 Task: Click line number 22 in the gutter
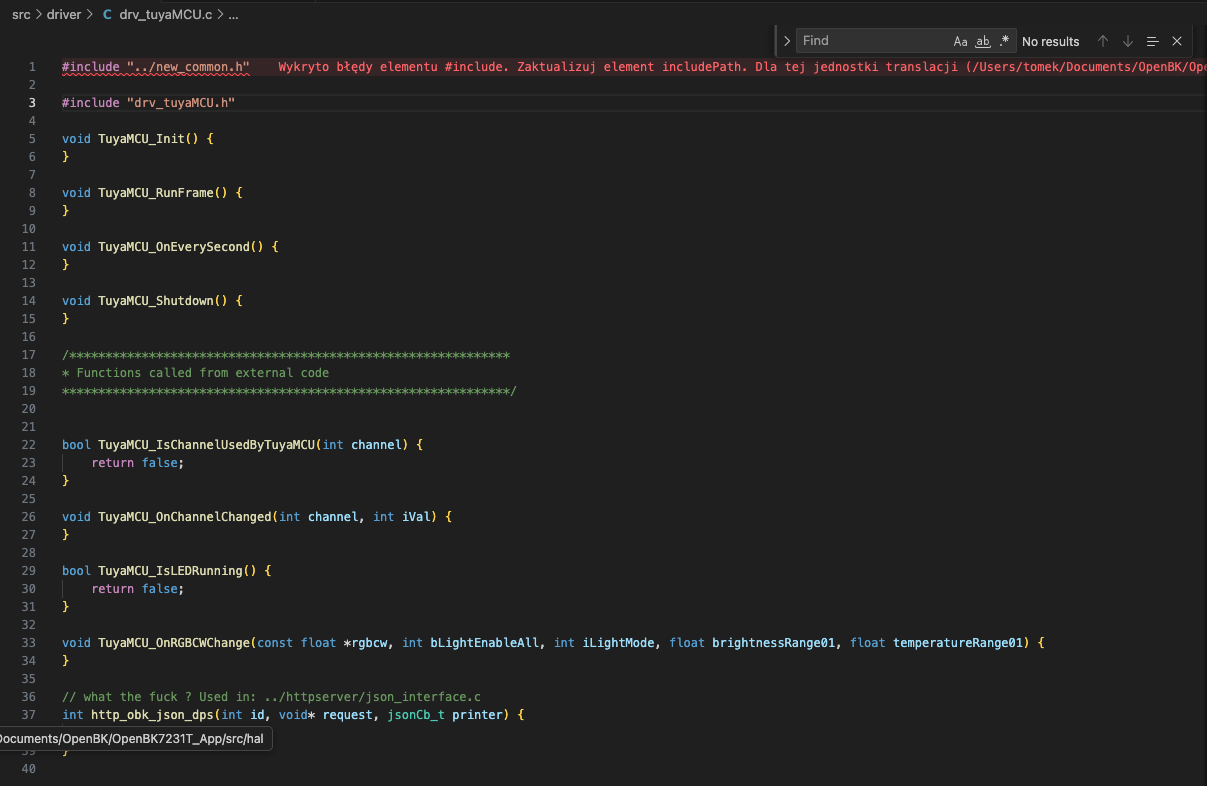coord(28,445)
